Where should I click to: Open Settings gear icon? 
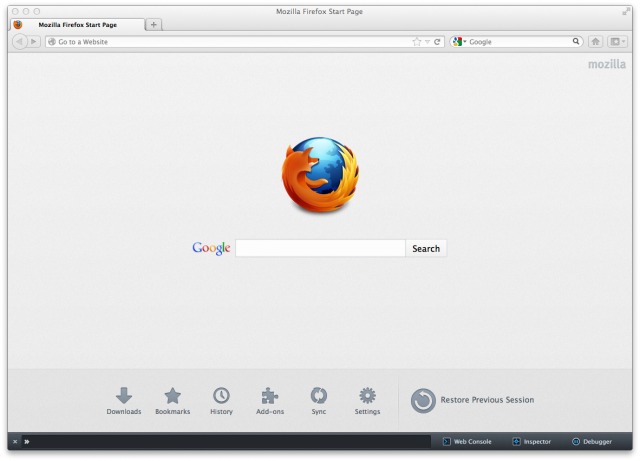point(367,401)
